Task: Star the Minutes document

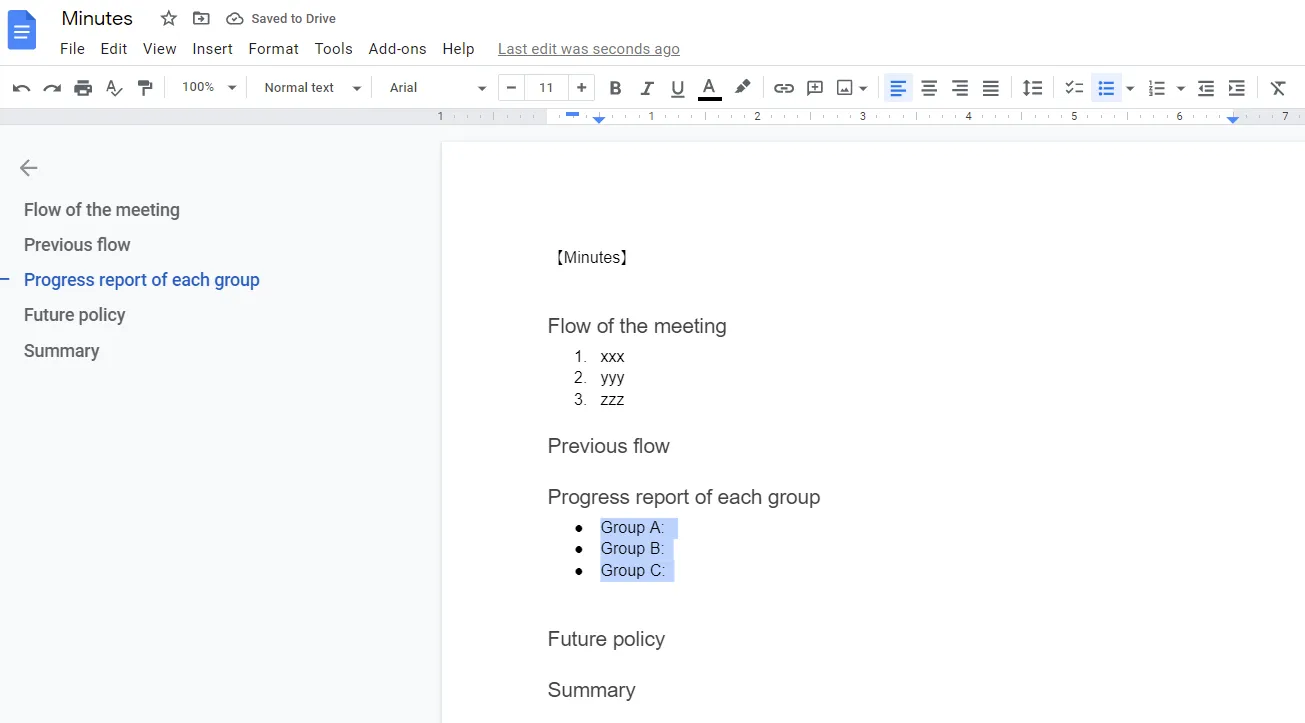Action: 169,18
